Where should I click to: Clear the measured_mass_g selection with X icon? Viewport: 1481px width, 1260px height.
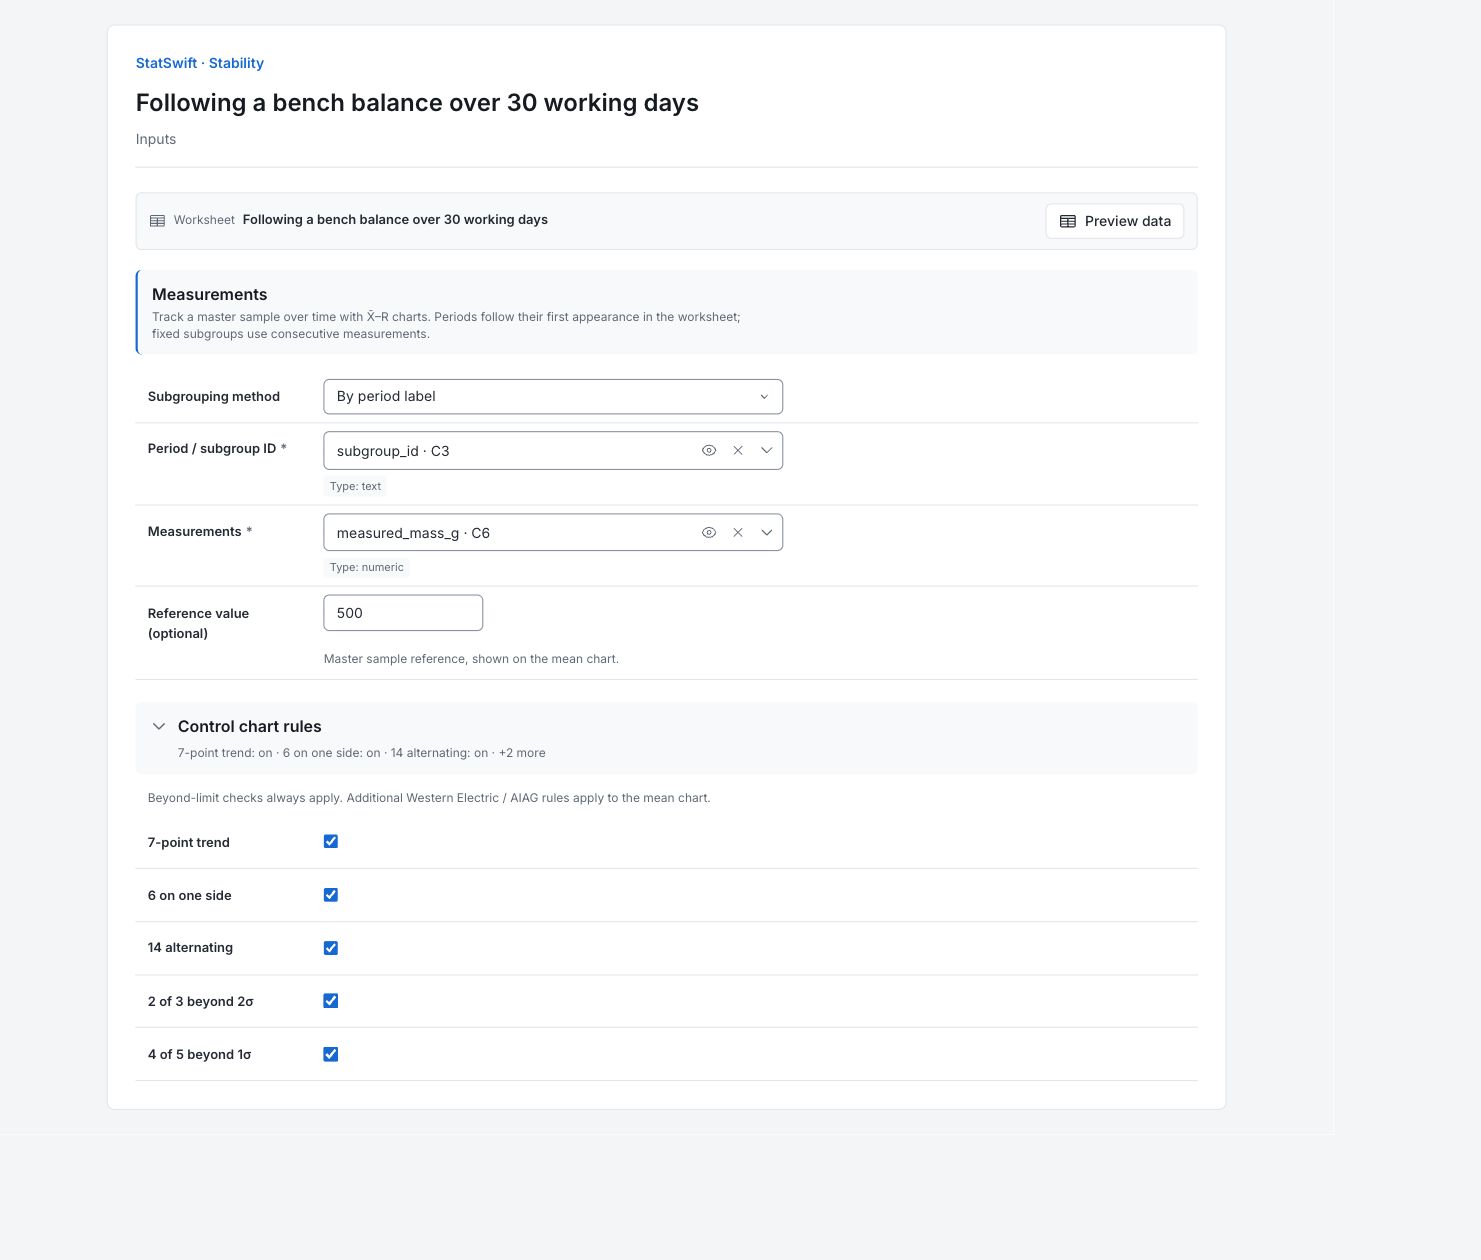(738, 532)
